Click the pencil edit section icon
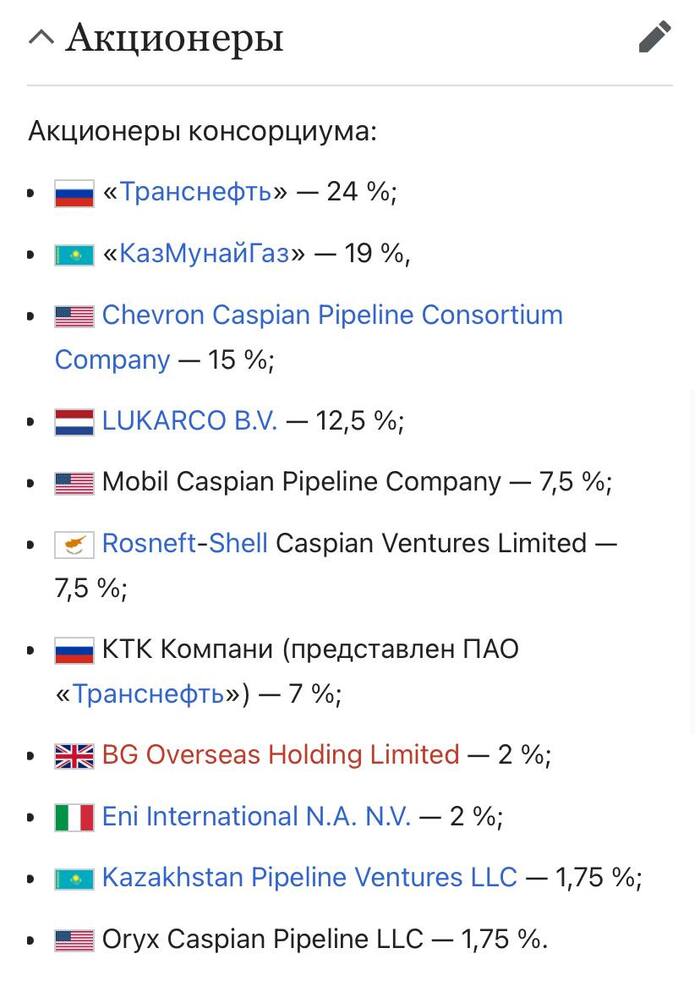The height and width of the screenshot is (992, 700). (655, 38)
